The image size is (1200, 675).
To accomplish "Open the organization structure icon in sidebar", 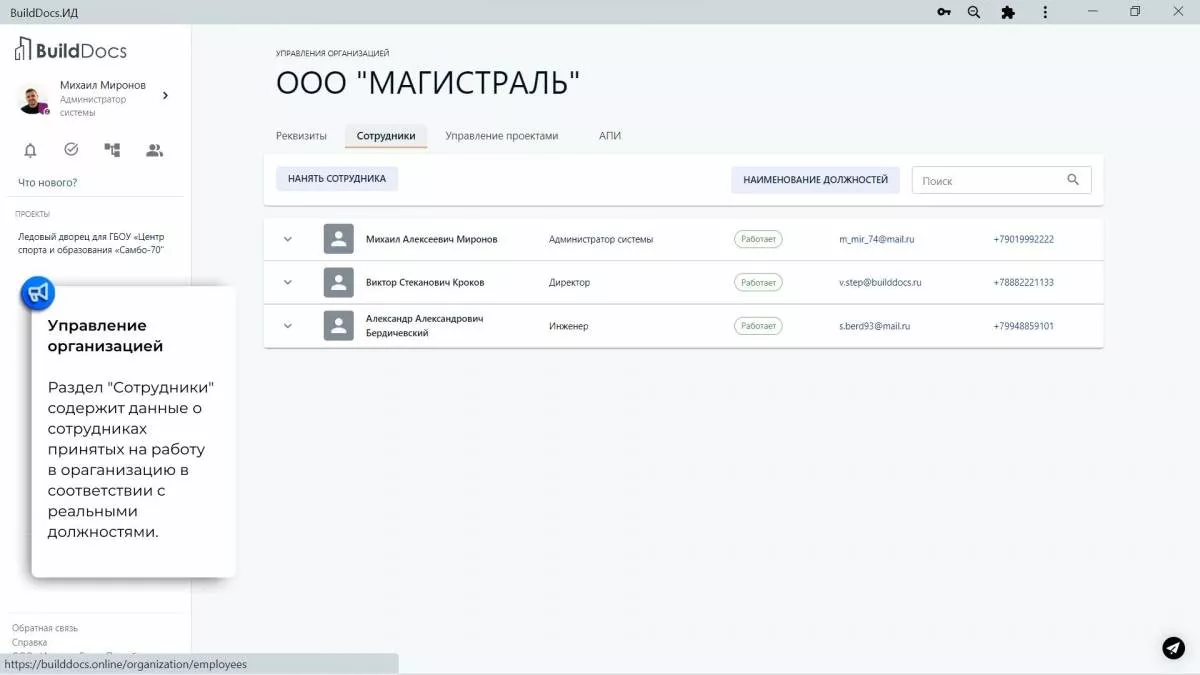I will (111, 149).
